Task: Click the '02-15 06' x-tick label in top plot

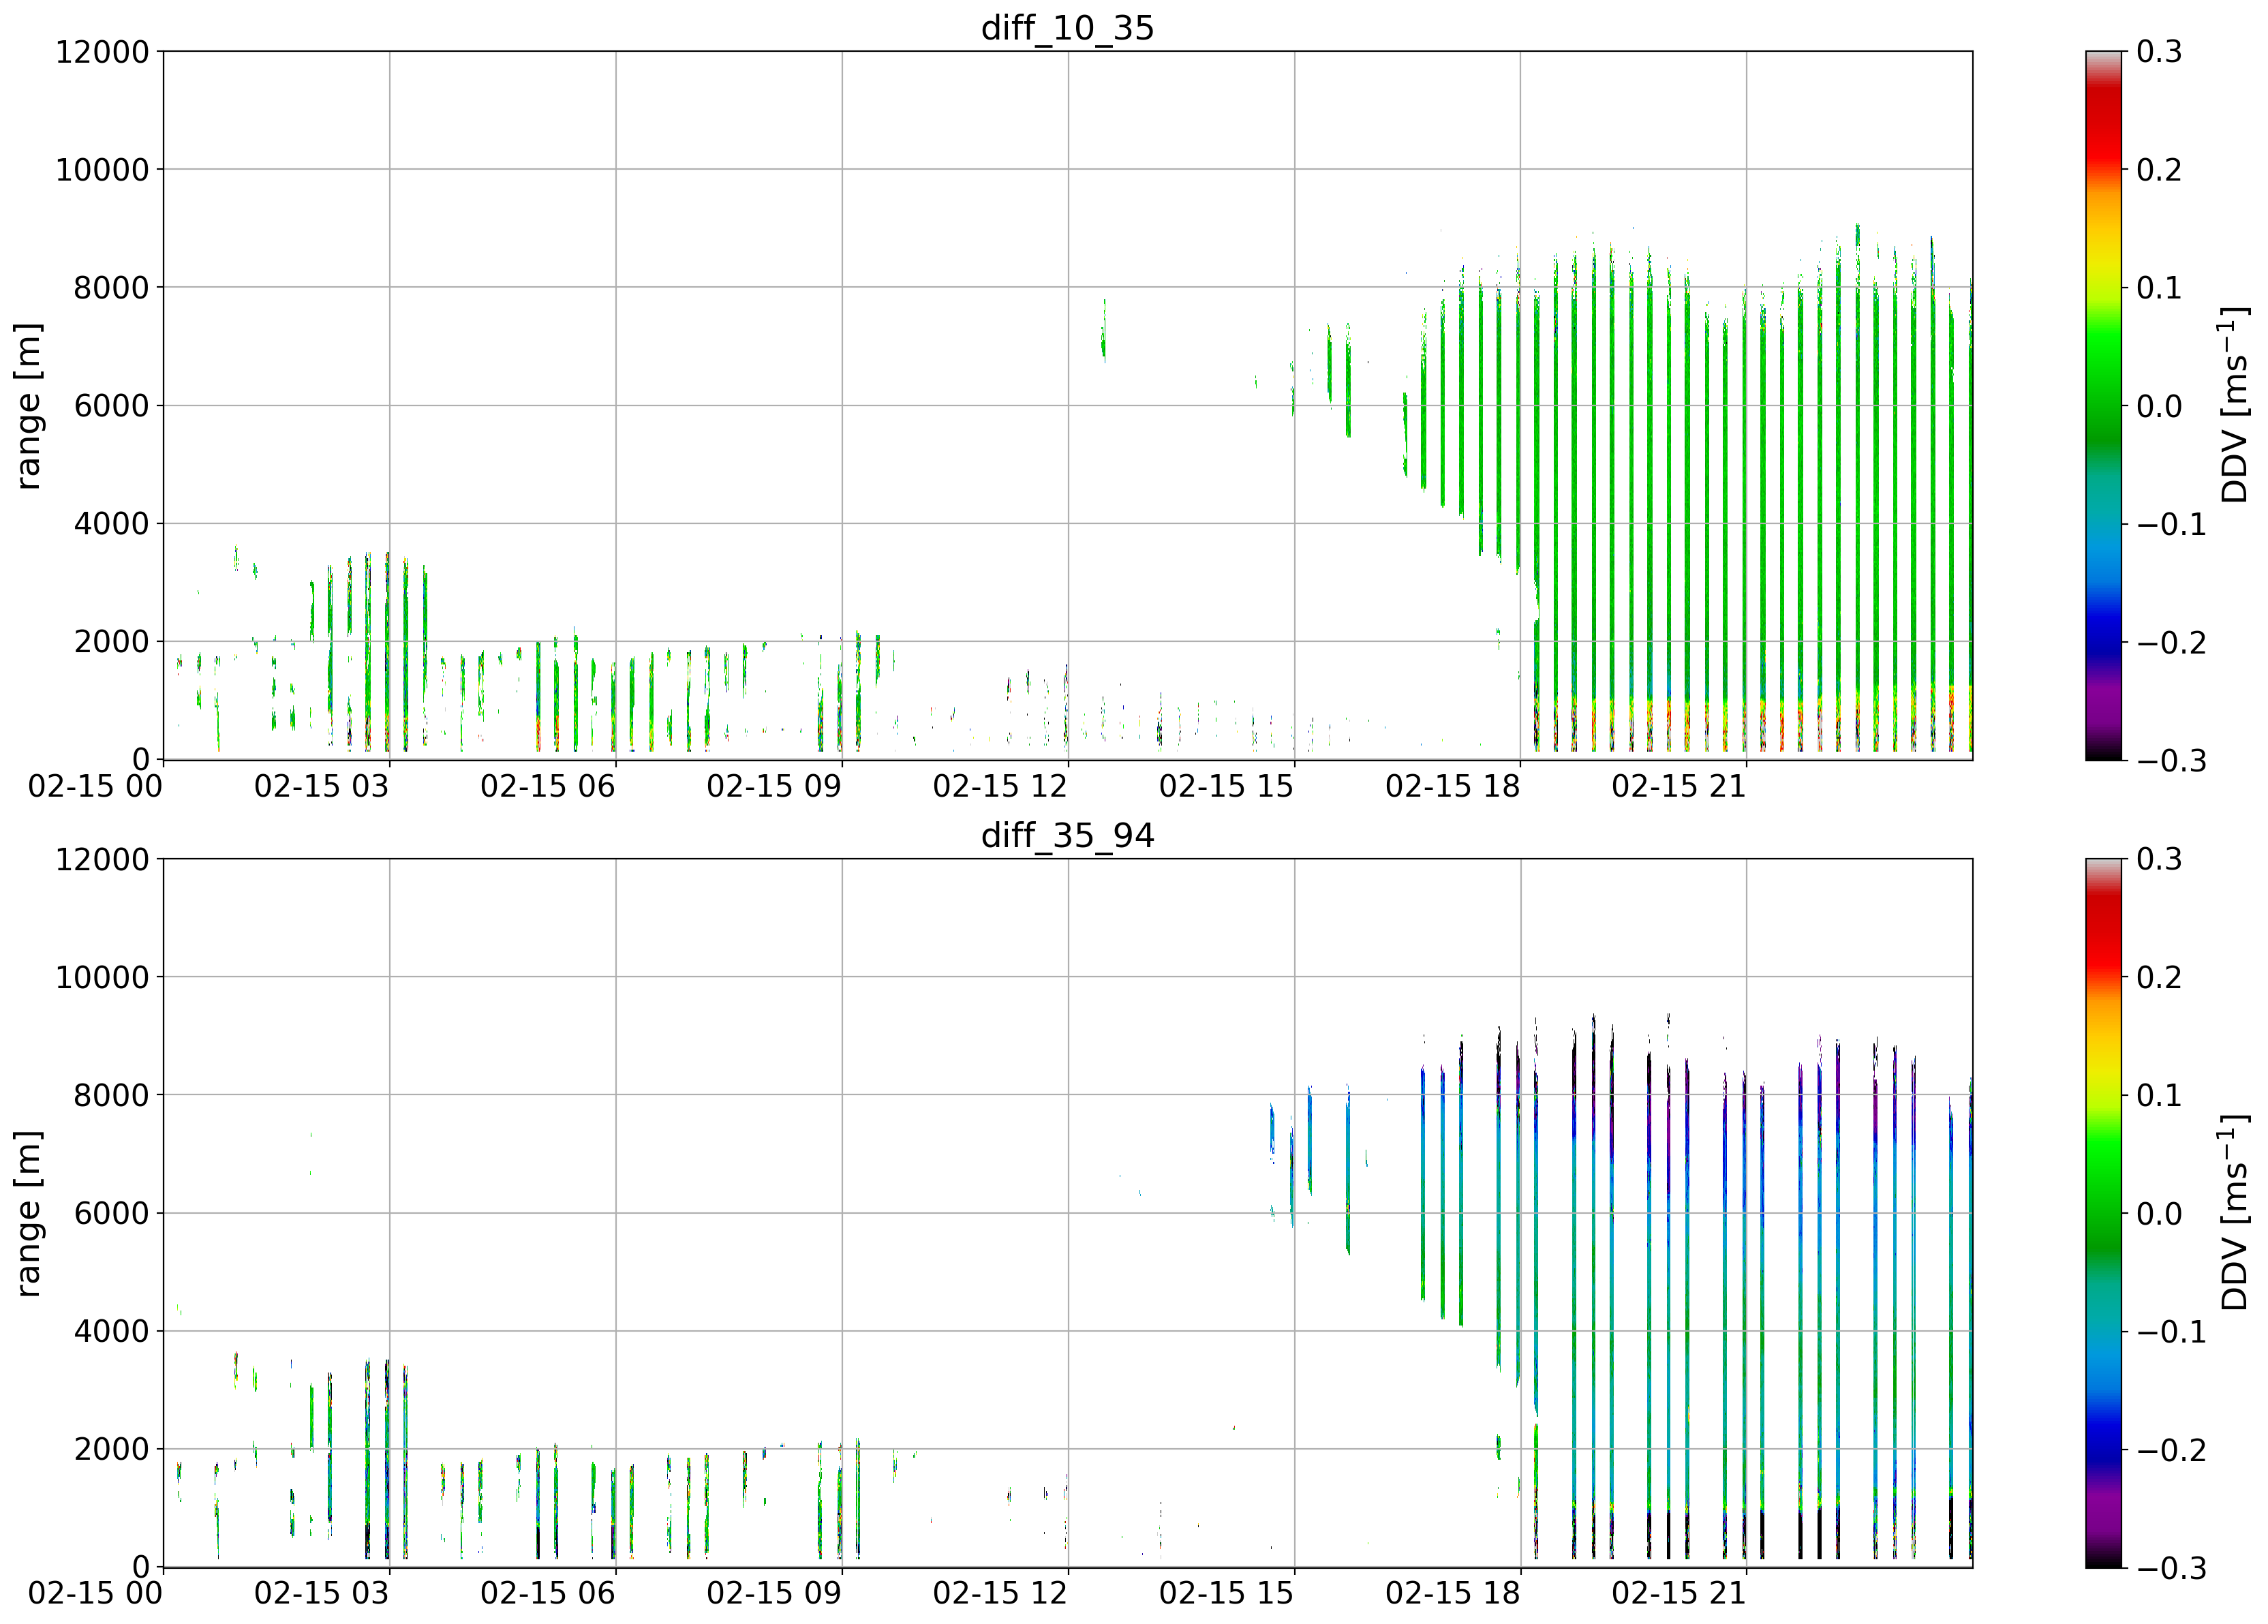Action: click(547, 786)
